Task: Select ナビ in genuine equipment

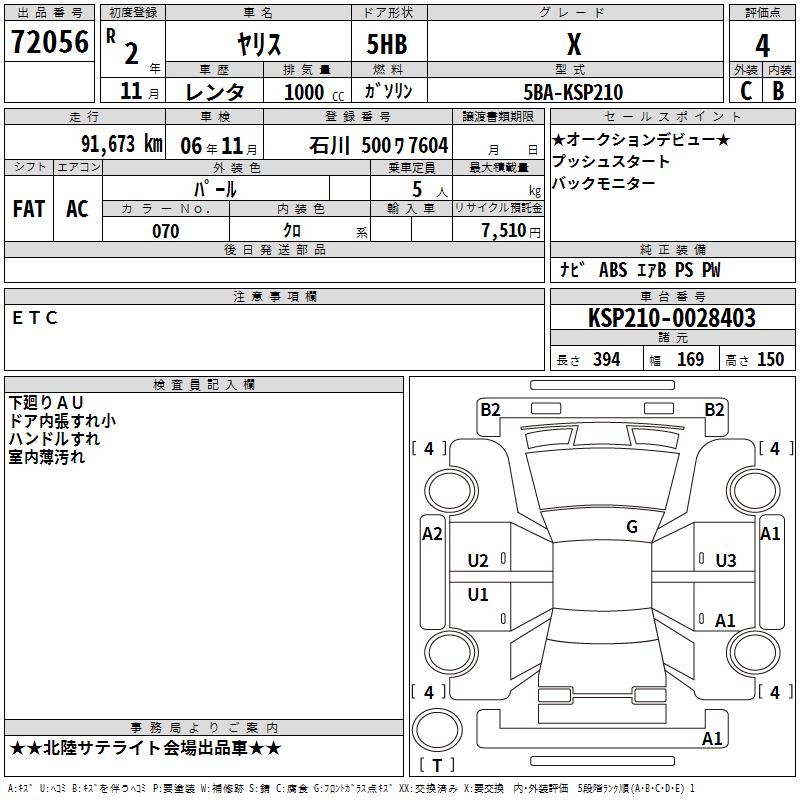Action: click(571, 269)
